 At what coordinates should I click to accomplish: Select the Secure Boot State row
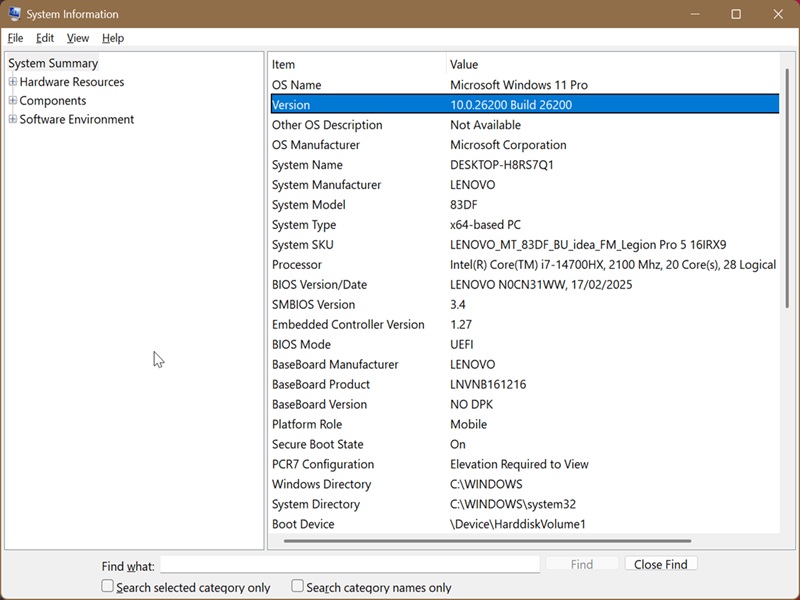pyautogui.click(x=525, y=444)
